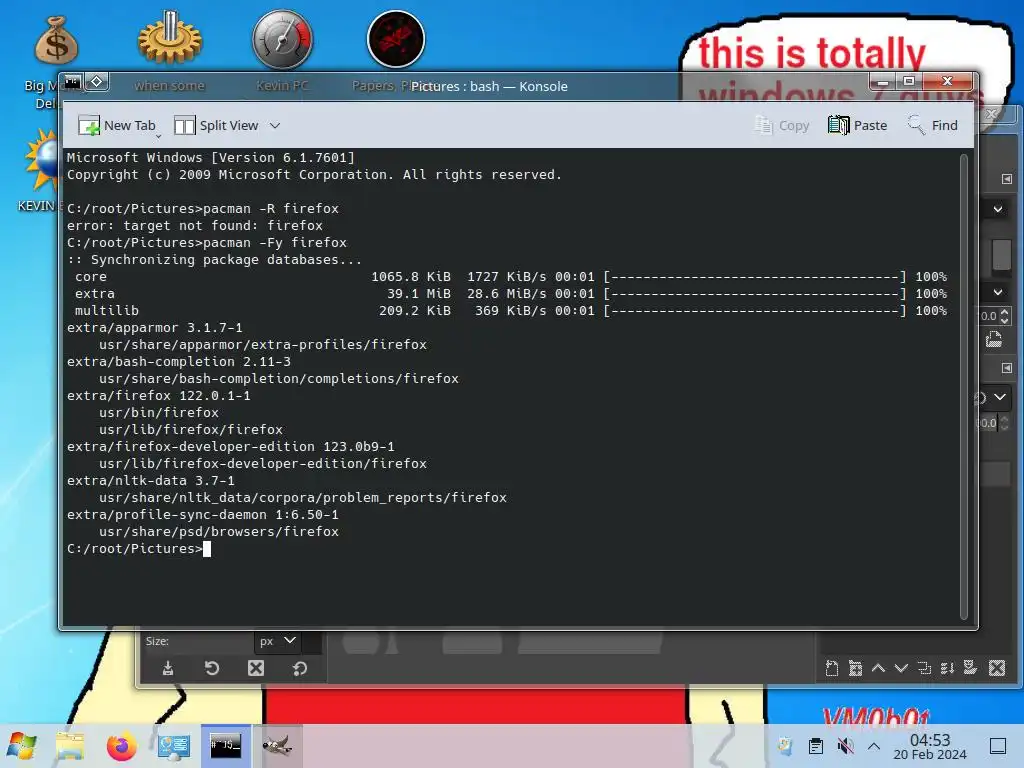Reset tool options icon in GIMP
The width and height of the screenshot is (1024, 768).
pyautogui.click(x=300, y=668)
